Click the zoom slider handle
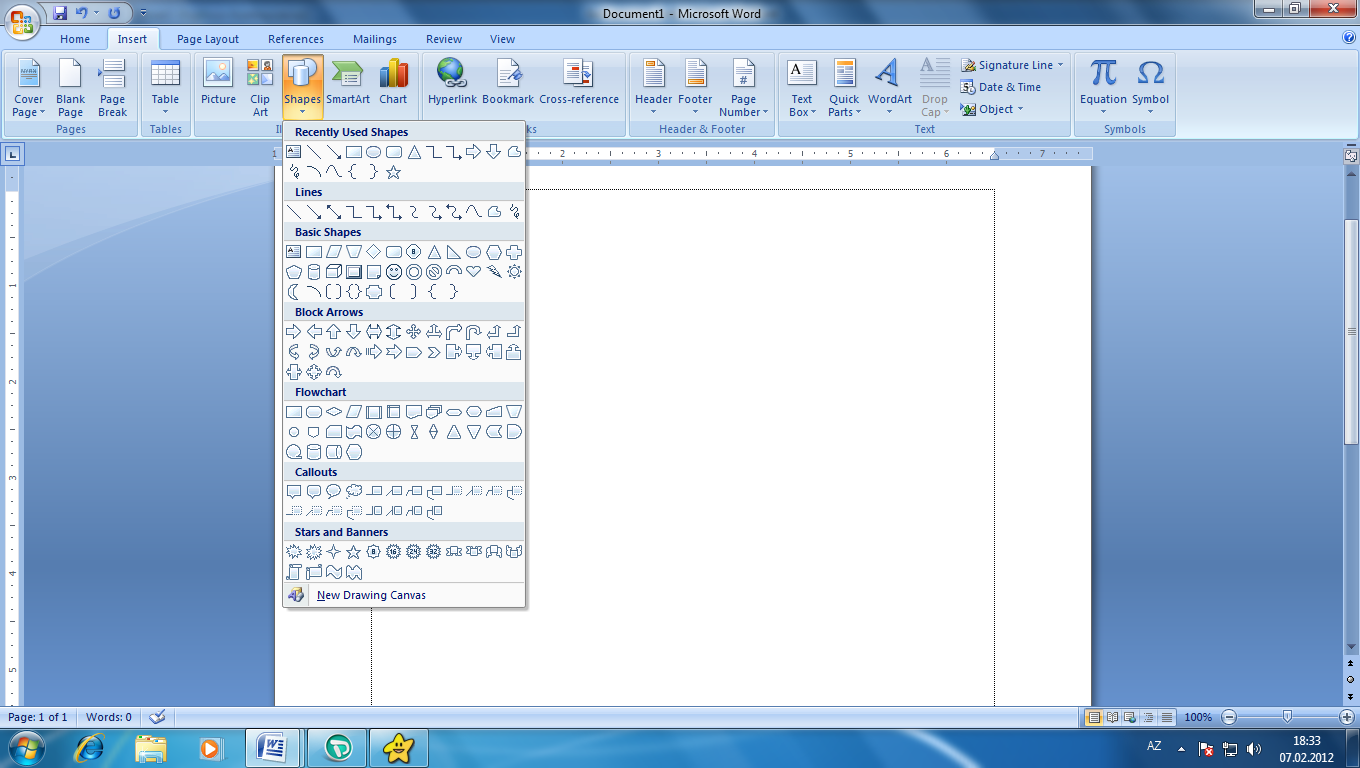The height and width of the screenshot is (768, 1360). pos(1287,717)
